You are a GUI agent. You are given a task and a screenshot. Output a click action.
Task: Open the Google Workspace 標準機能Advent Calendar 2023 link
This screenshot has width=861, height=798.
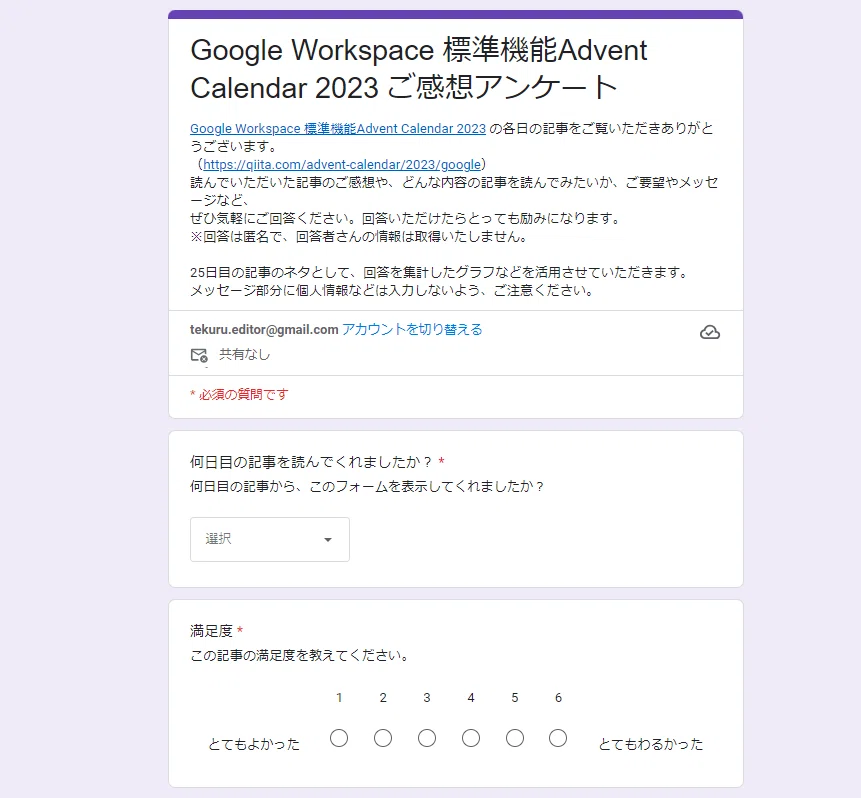(x=338, y=129)
